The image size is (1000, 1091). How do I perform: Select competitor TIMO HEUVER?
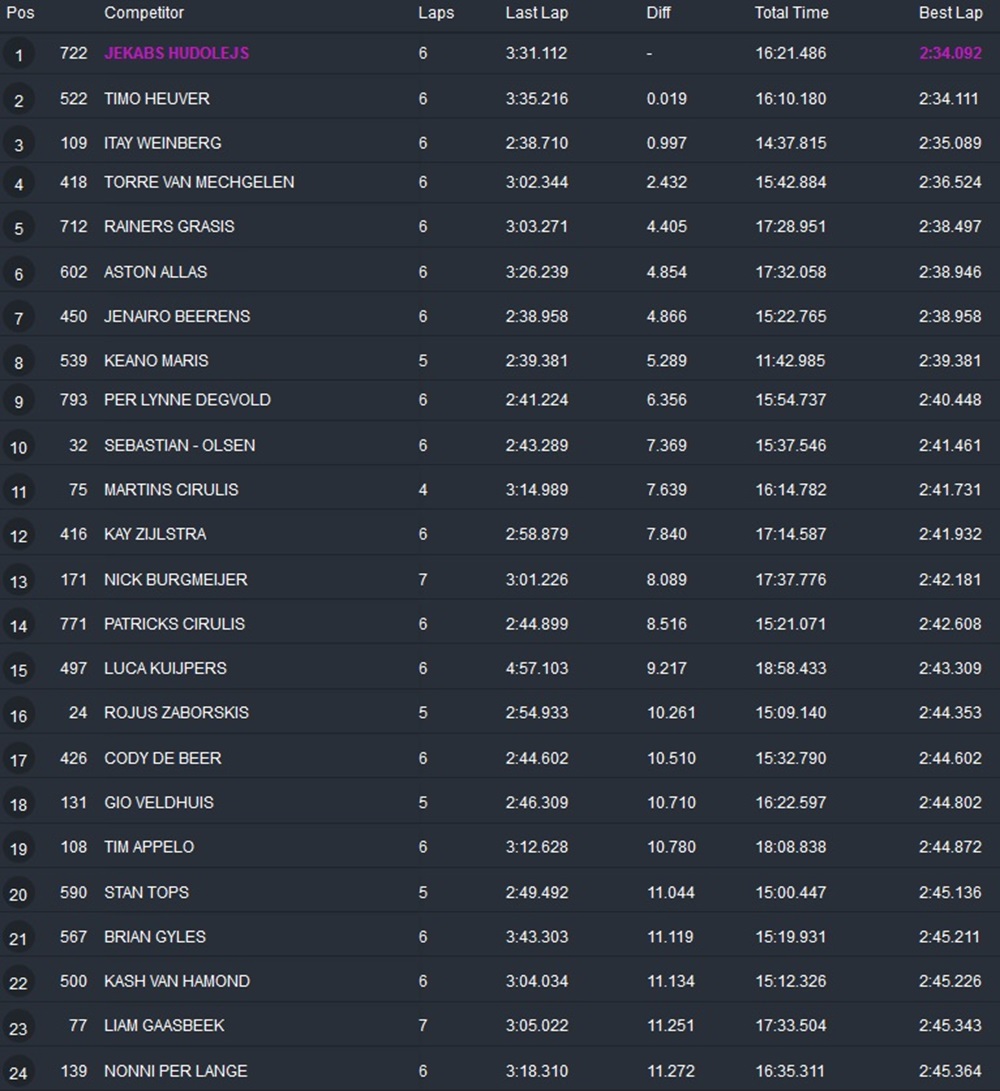pyautogui.click(x=157, y=98)
